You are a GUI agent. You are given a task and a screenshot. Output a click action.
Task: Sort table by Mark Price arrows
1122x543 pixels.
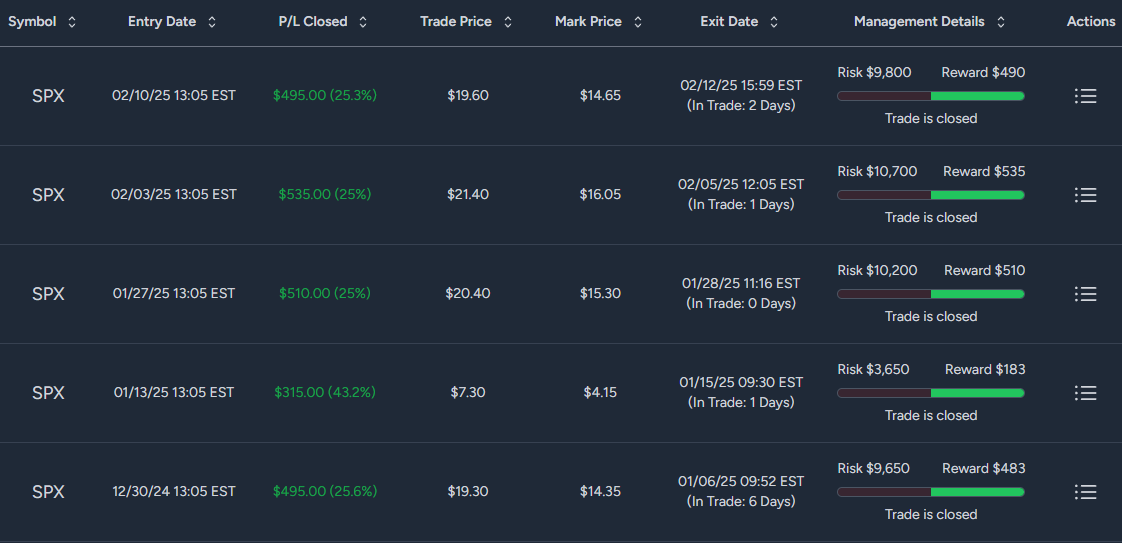638,22
